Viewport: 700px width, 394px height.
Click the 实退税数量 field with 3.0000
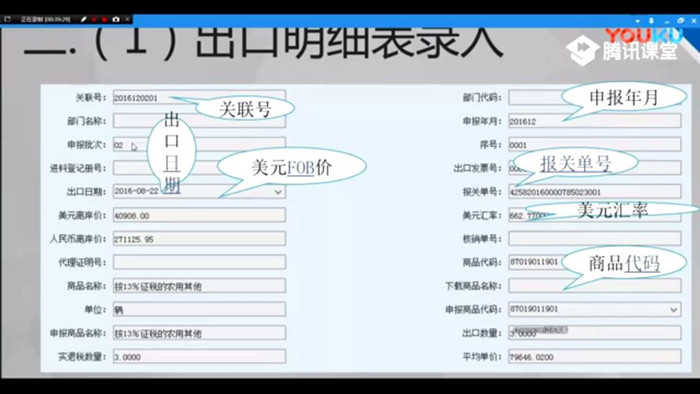tap(199, 357)
